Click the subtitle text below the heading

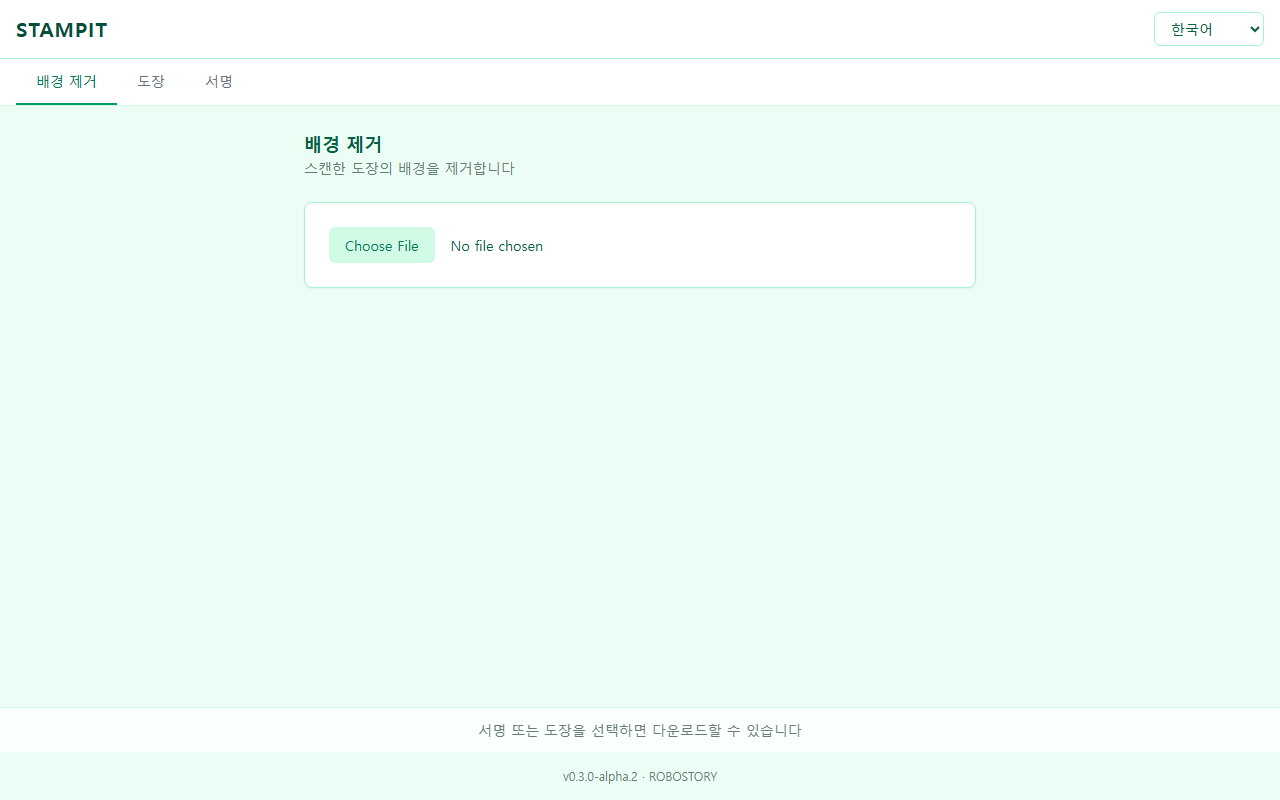[x=409, y=168]
